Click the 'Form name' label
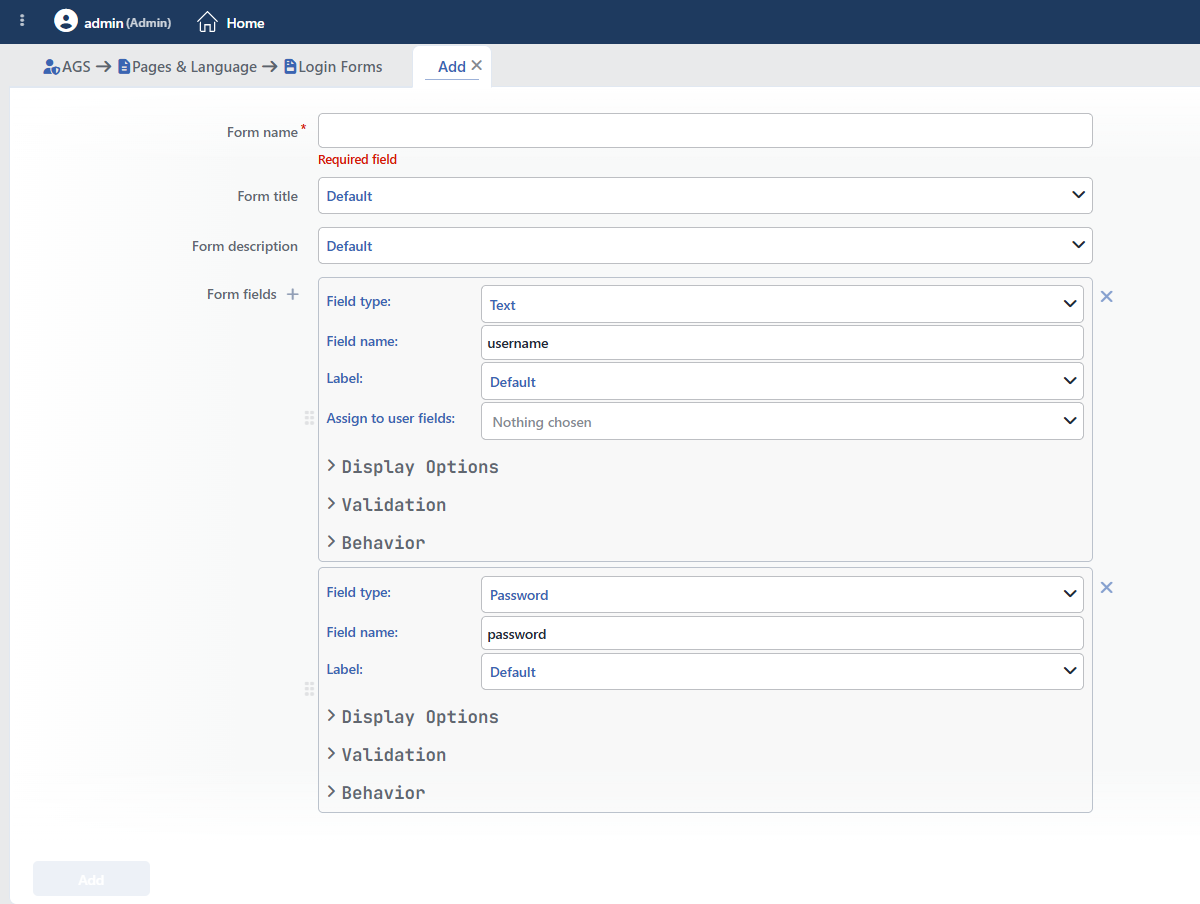This screenshot has width=1200, height=904. tap(262, 132)
